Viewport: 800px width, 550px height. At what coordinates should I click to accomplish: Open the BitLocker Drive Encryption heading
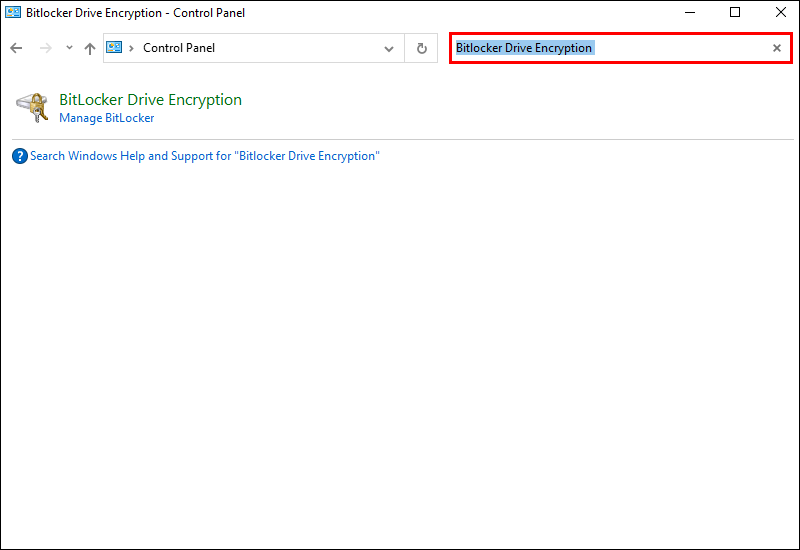(x=150, y=100)
